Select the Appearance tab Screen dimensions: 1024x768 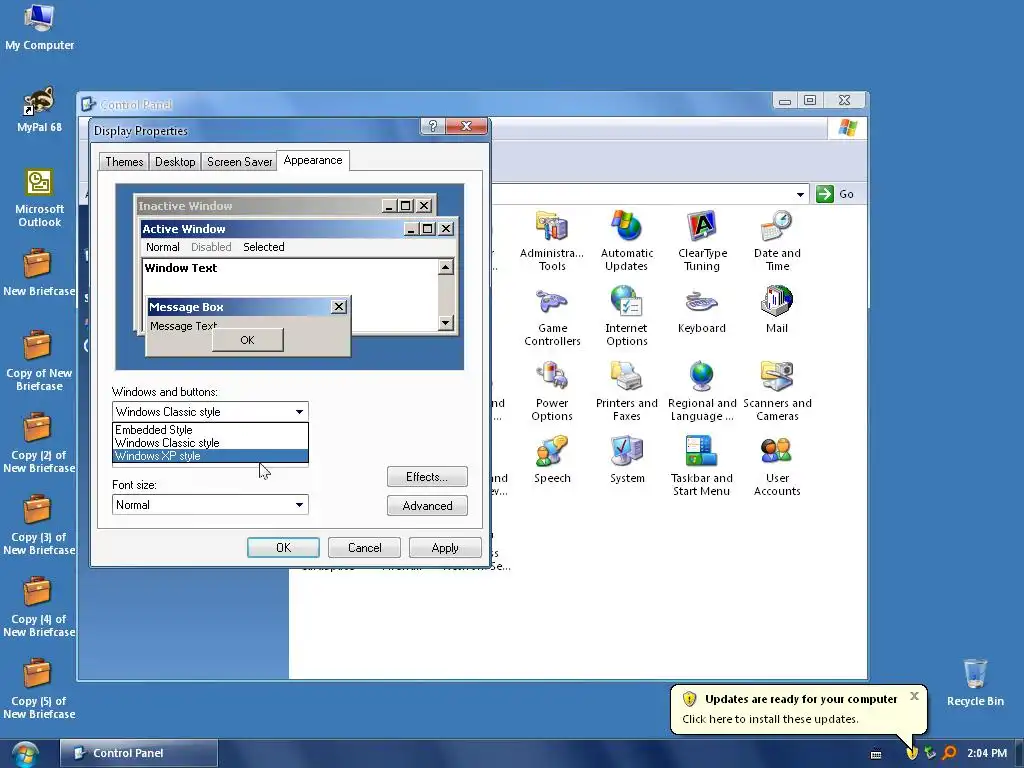[313, 160]
